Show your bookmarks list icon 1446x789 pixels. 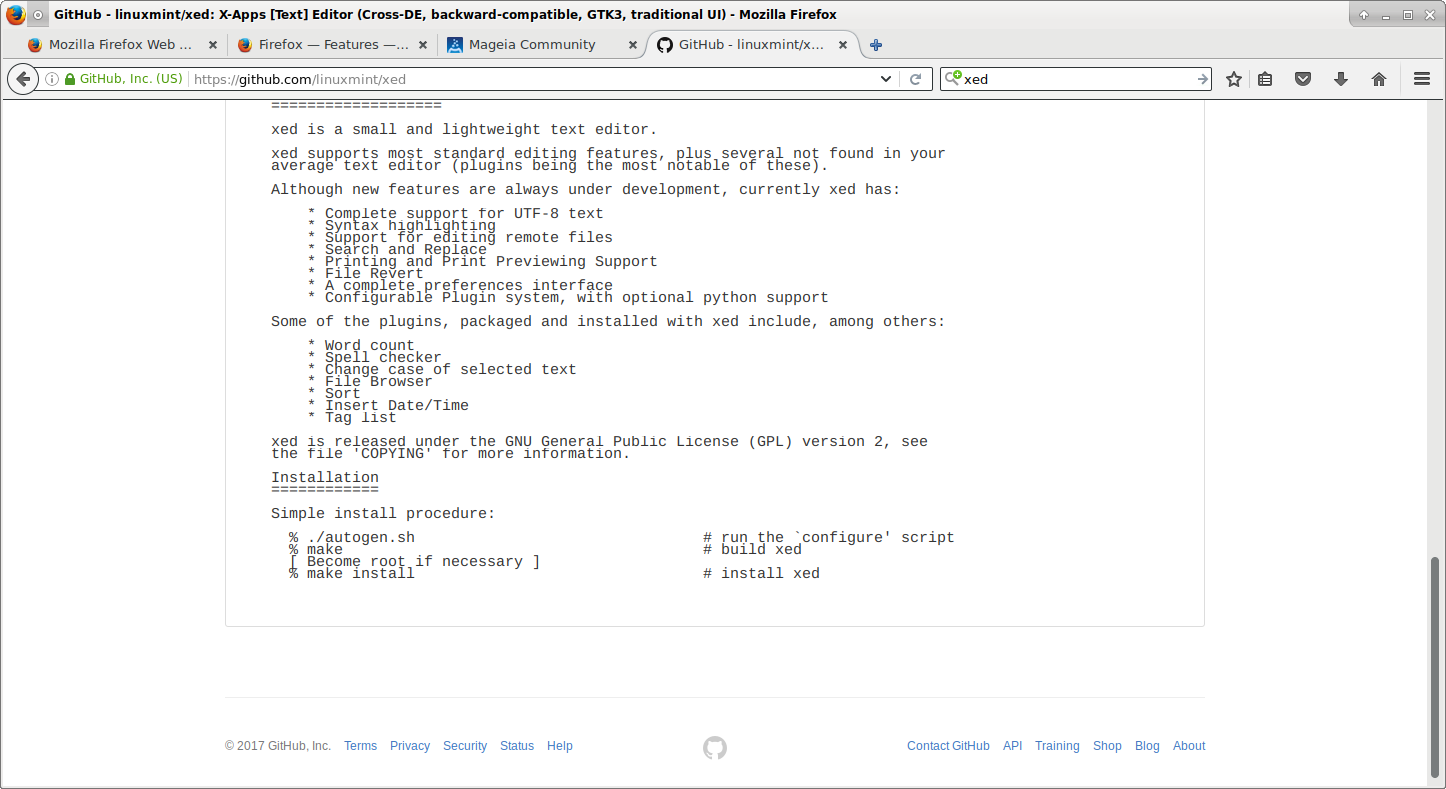coord(1265,79)
